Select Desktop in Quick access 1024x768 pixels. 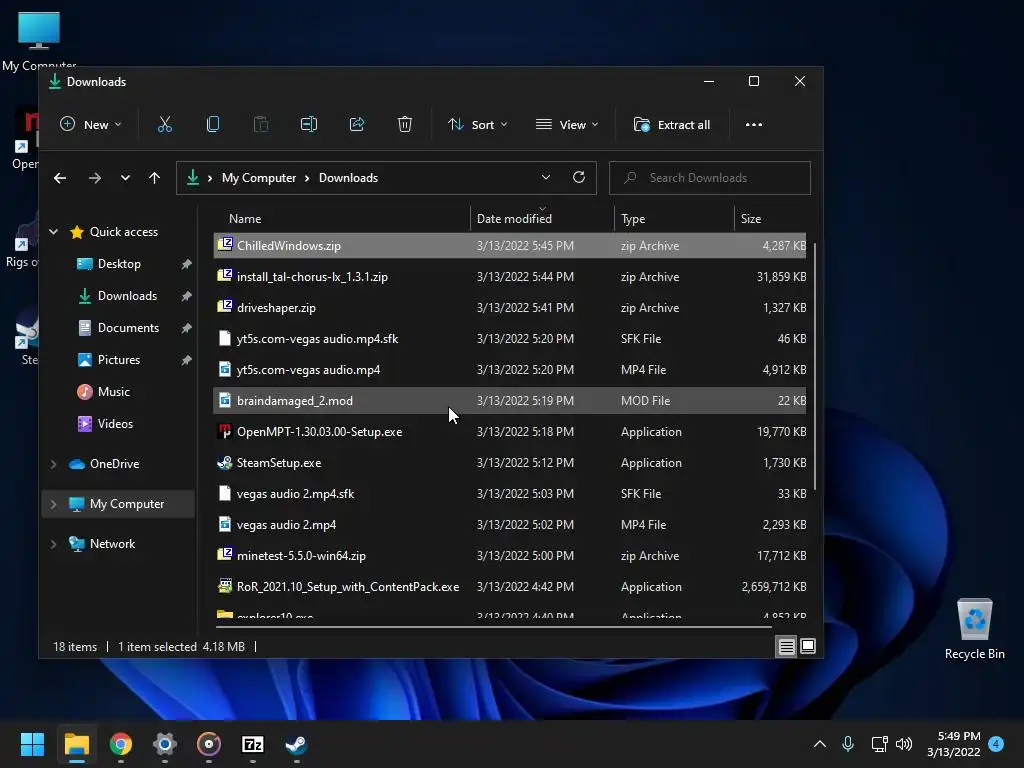click(119, 264)
